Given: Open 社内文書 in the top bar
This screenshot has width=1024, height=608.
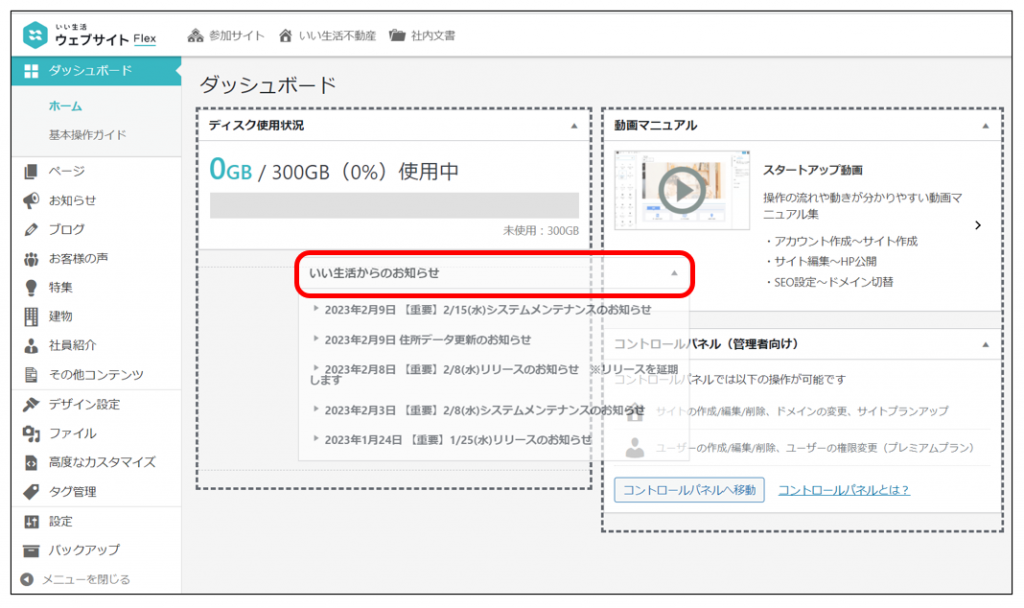Looking at the screenshot, I should pyautogui.click(x=422, y=35).
